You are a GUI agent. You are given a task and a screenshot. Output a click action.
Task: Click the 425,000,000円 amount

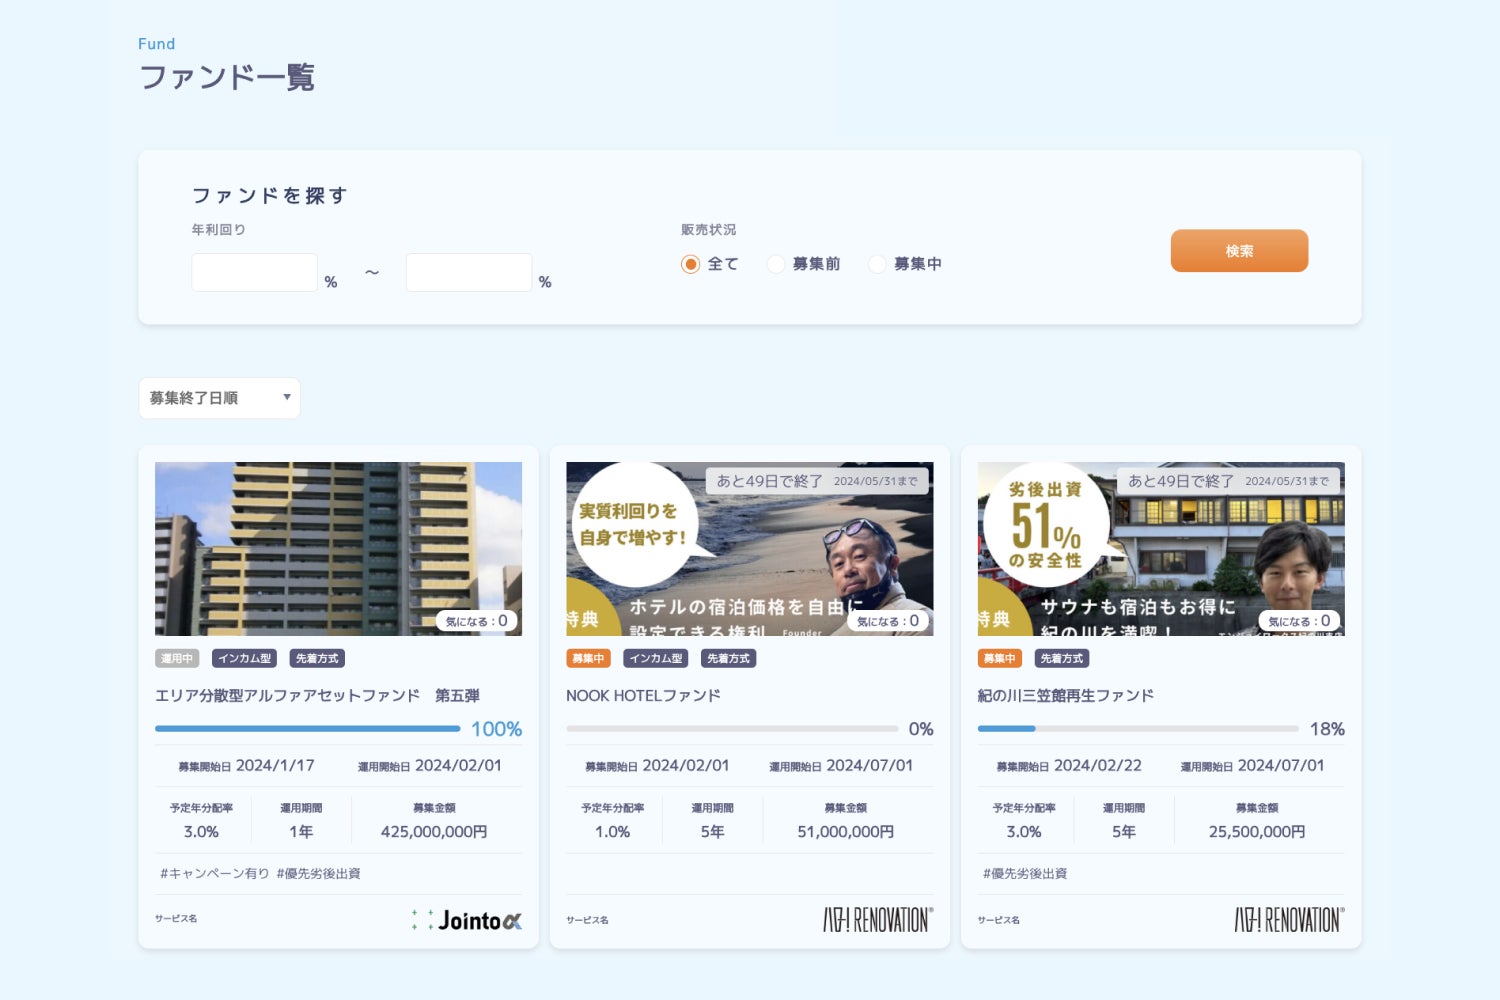(434, 832)
